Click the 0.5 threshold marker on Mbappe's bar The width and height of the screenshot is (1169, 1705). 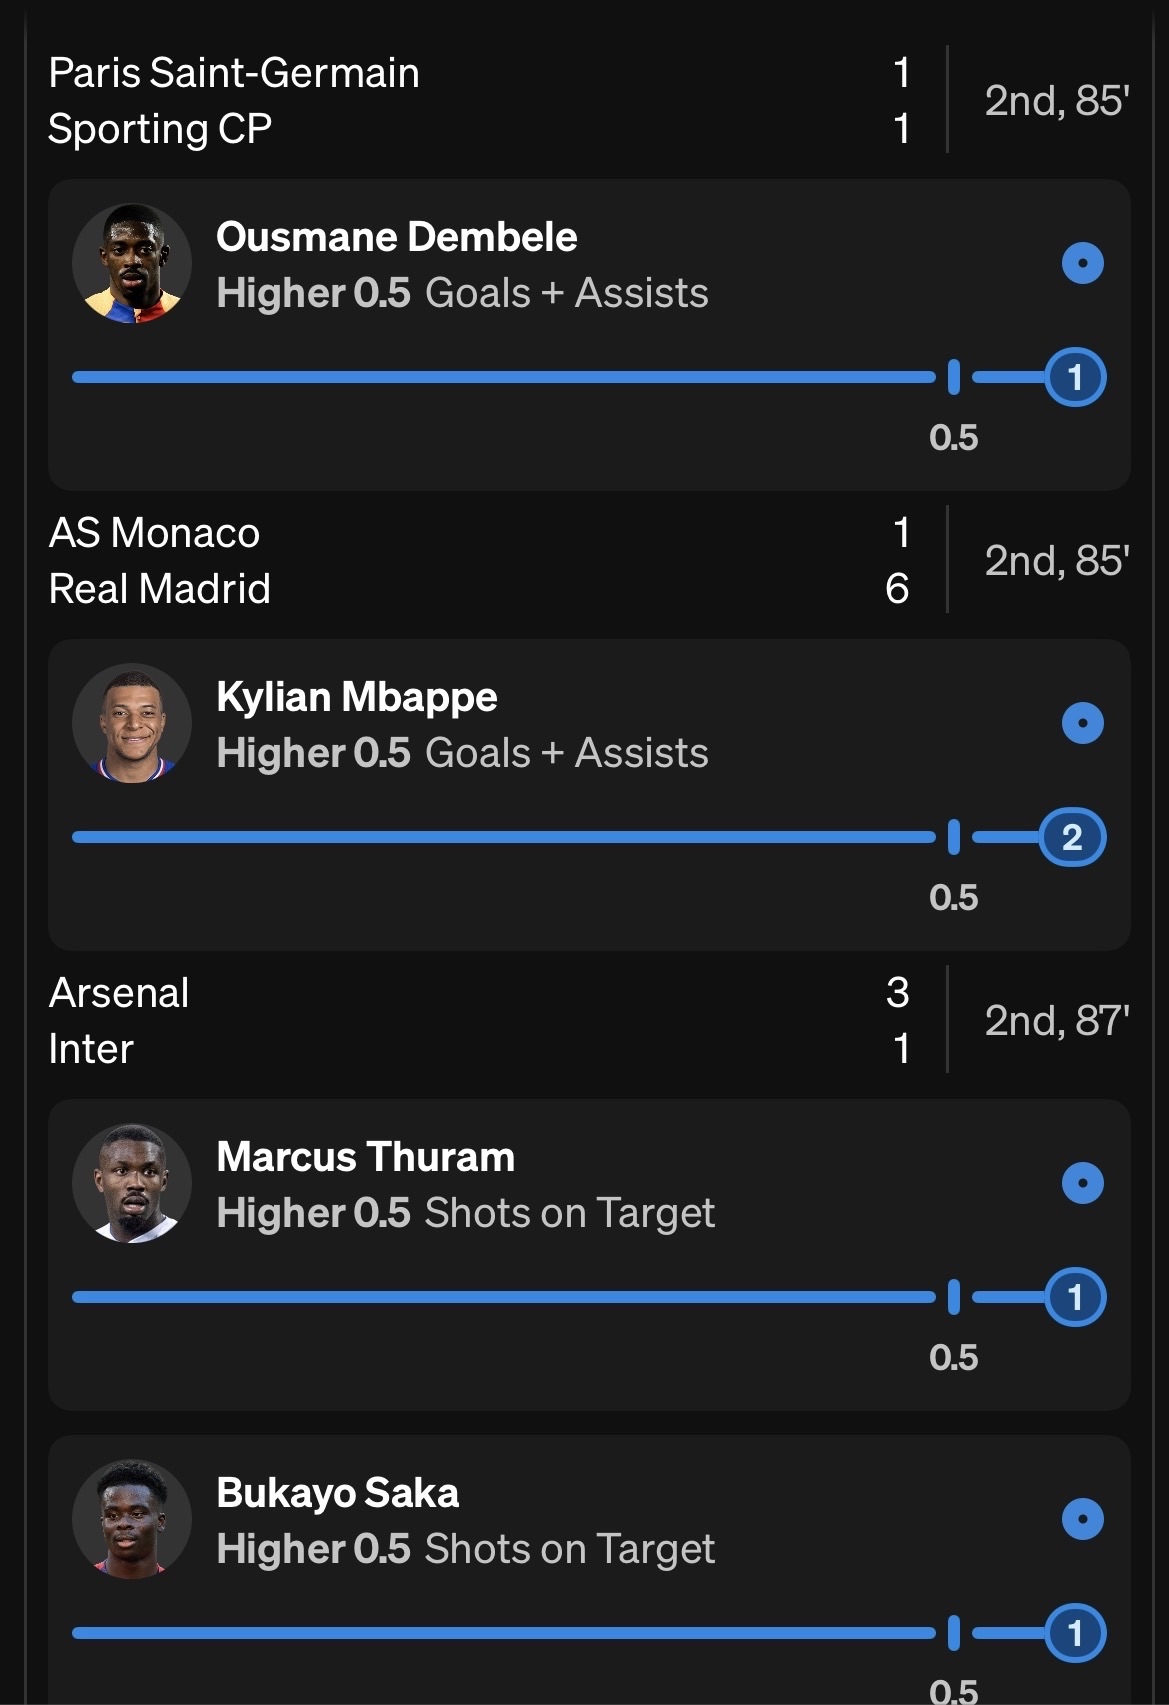953,837
